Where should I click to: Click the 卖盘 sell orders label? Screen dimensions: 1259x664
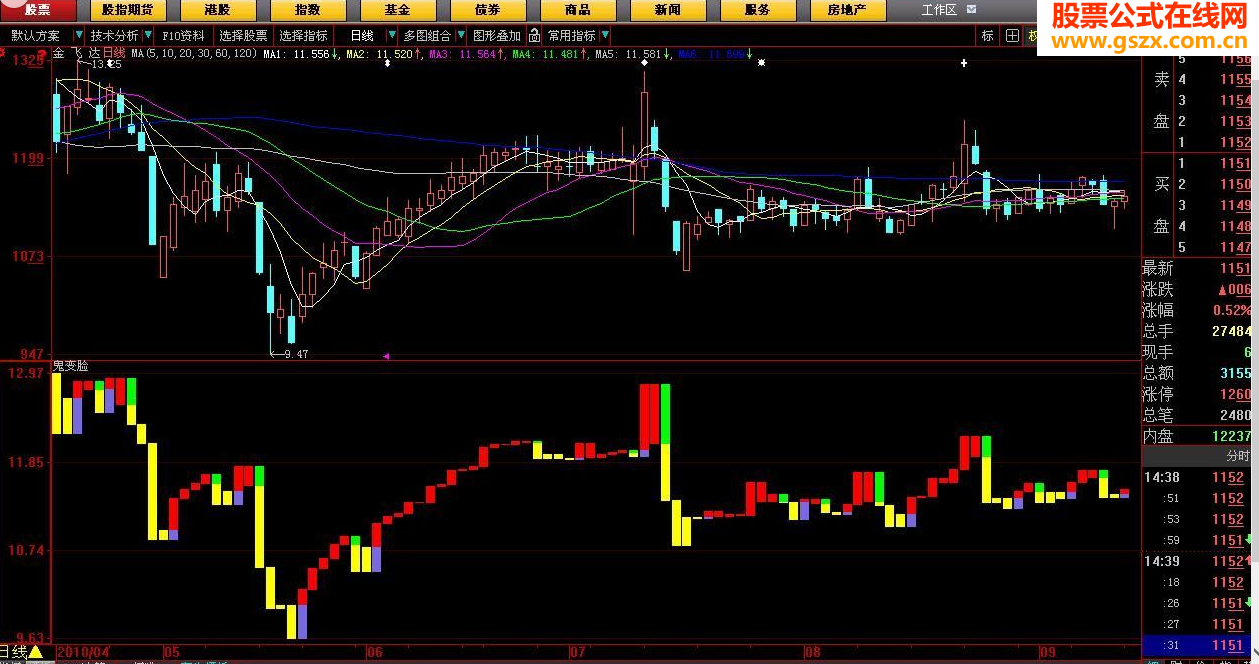coord(1160,100)
